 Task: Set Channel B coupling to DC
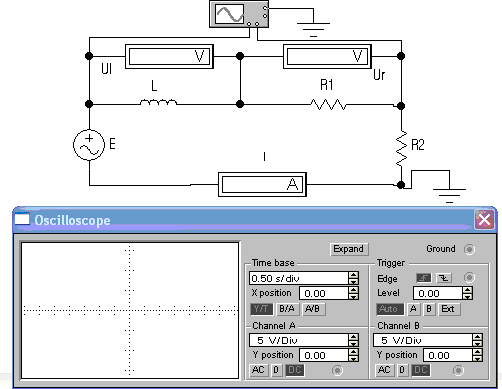421,370
